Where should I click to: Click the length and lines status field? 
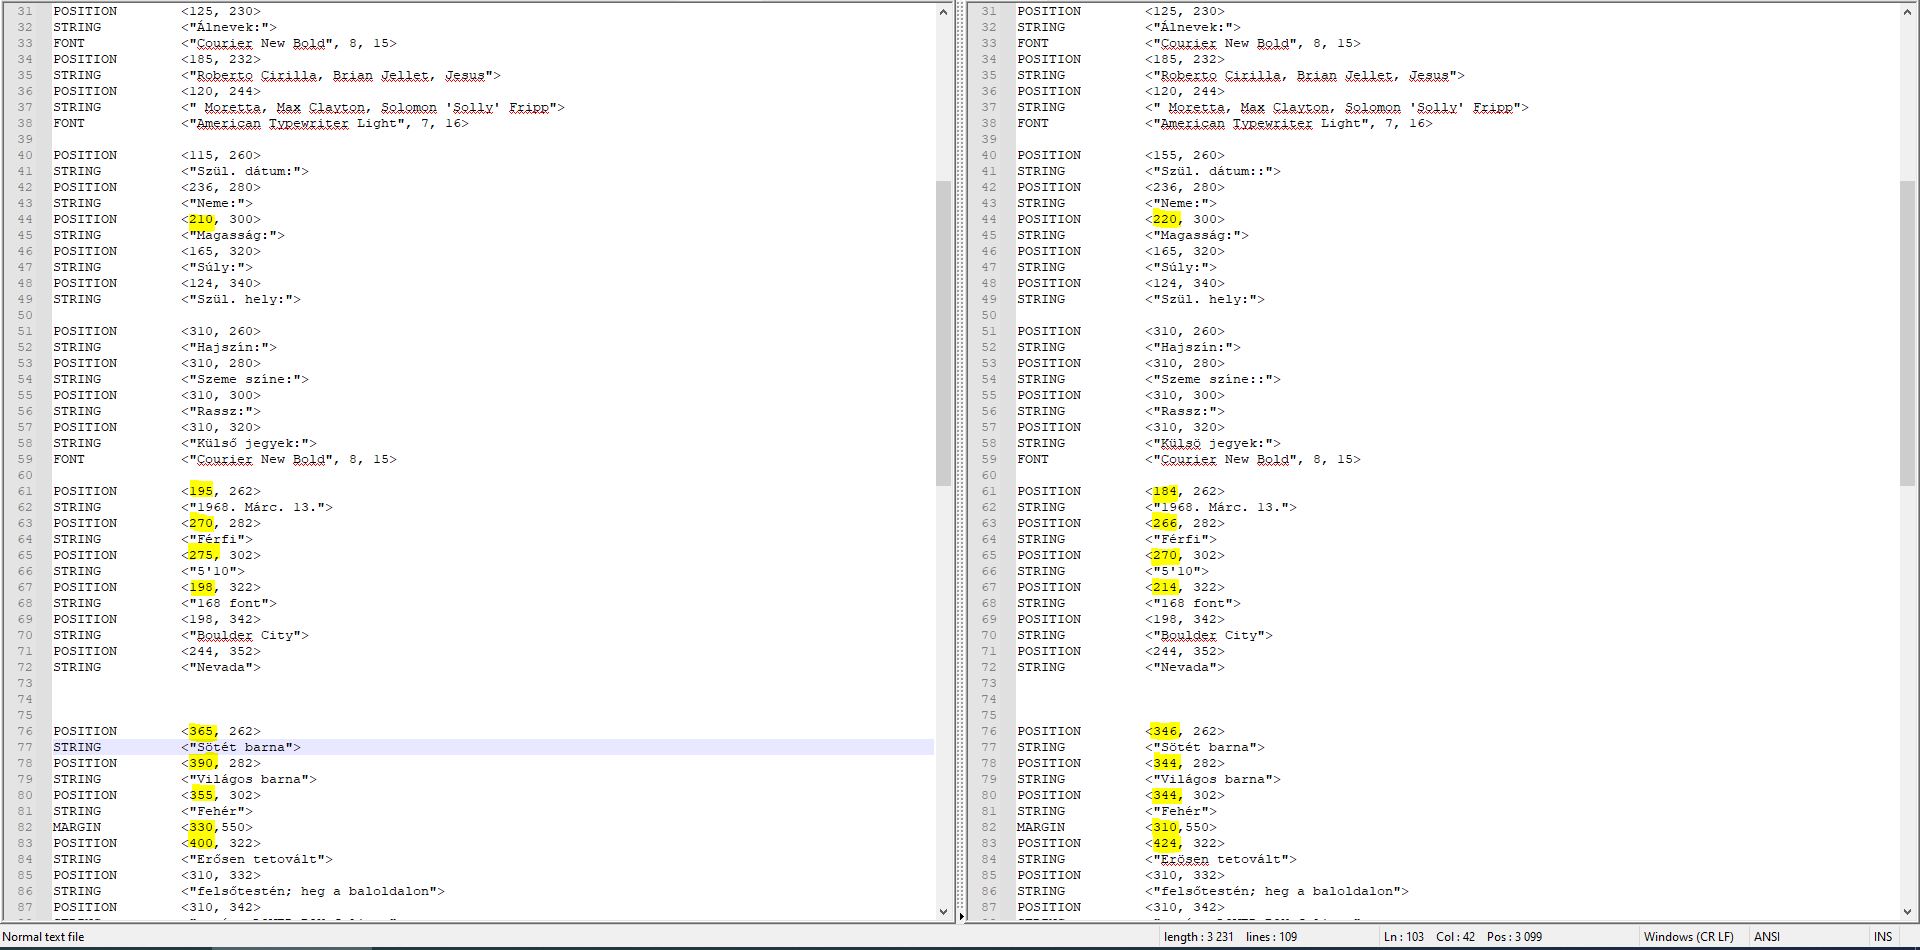coord(1230,937)
